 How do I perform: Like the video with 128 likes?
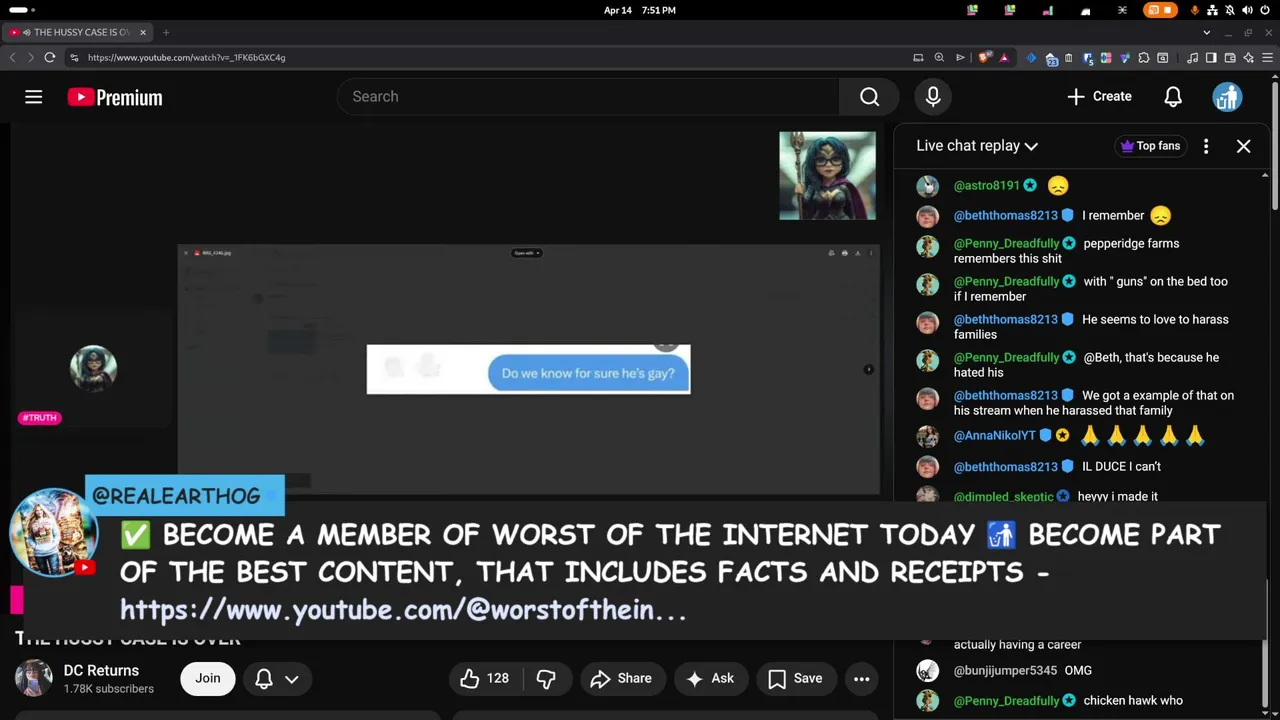(x=485, y=678)
